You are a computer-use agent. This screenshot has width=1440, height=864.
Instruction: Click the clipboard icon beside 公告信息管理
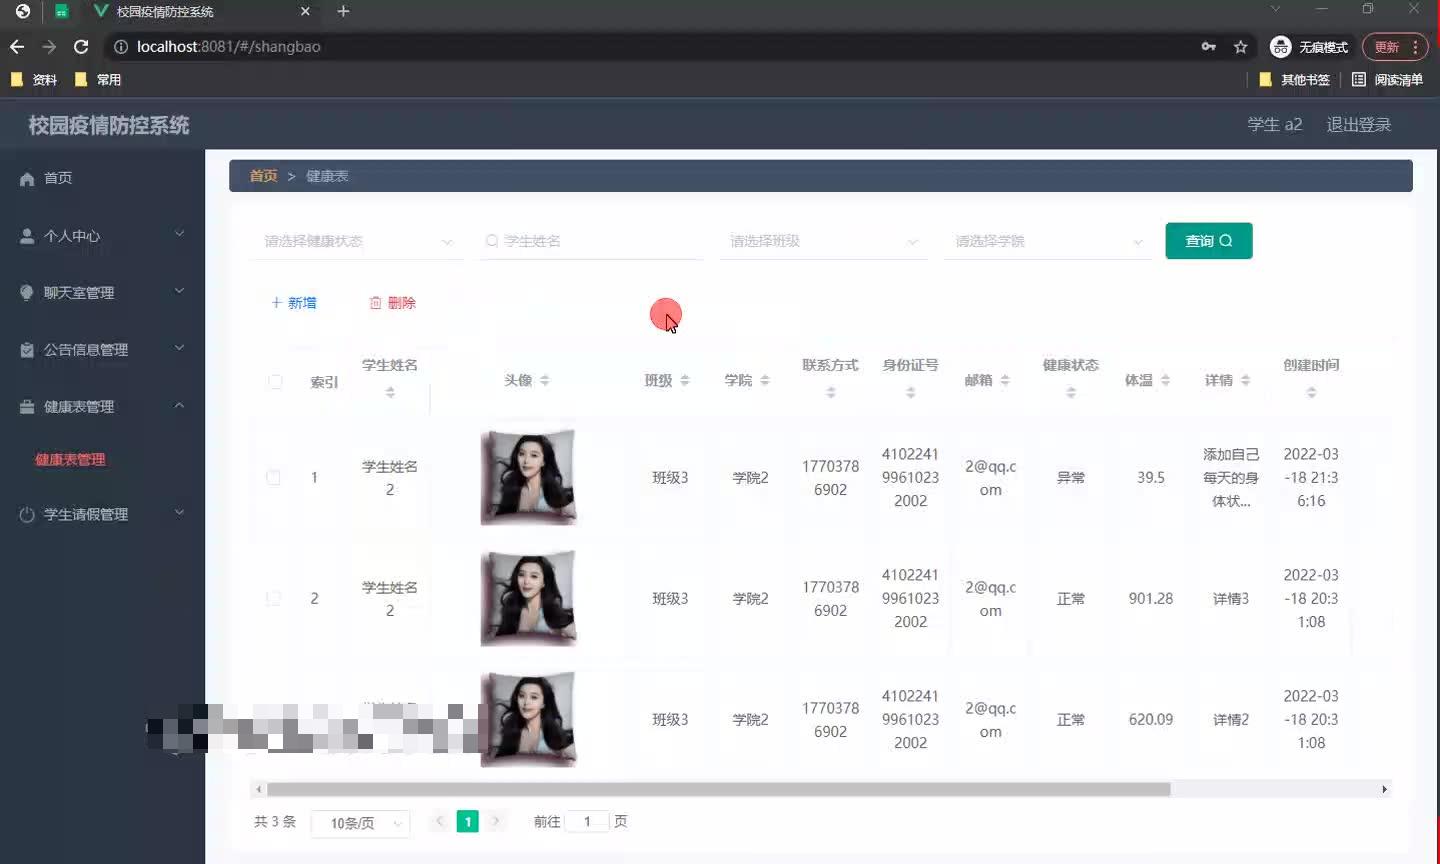tap(27, 350)
